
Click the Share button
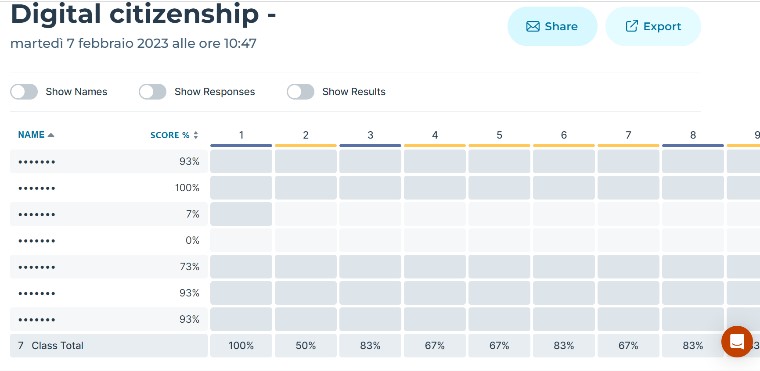point(552,26)
